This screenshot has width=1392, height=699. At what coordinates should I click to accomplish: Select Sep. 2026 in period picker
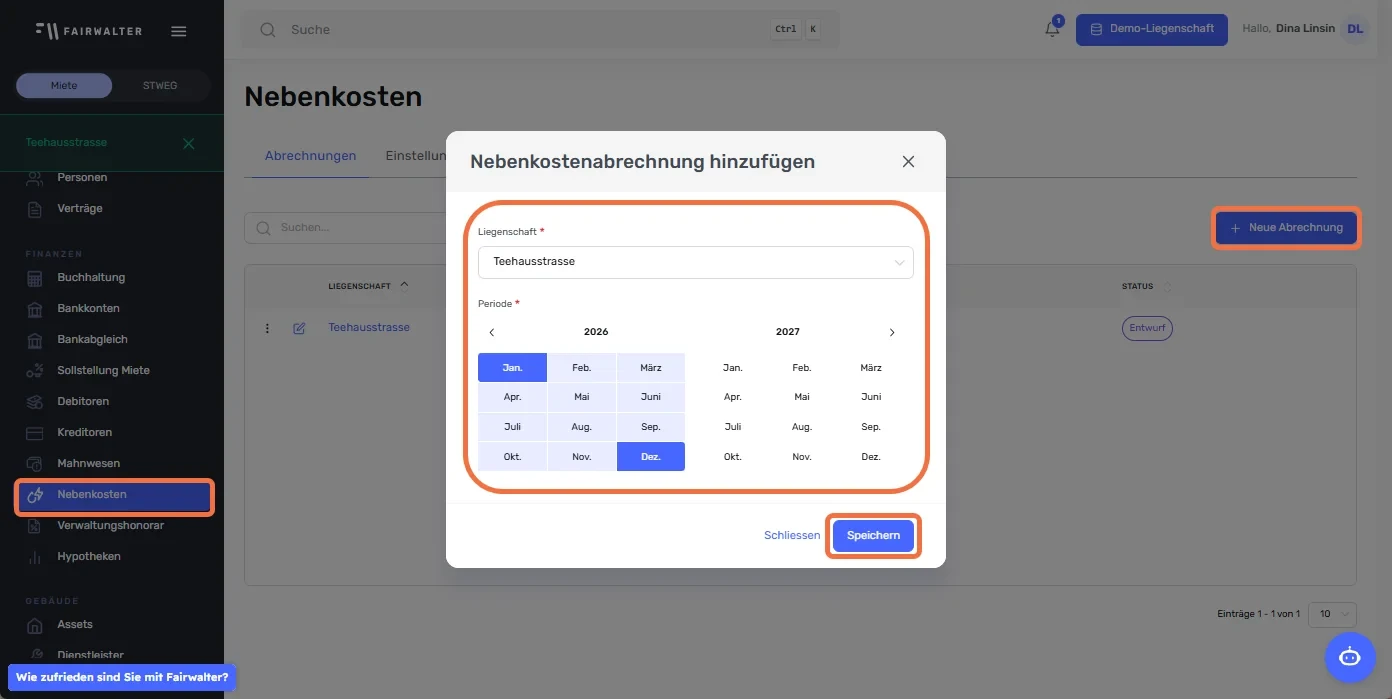651,427
